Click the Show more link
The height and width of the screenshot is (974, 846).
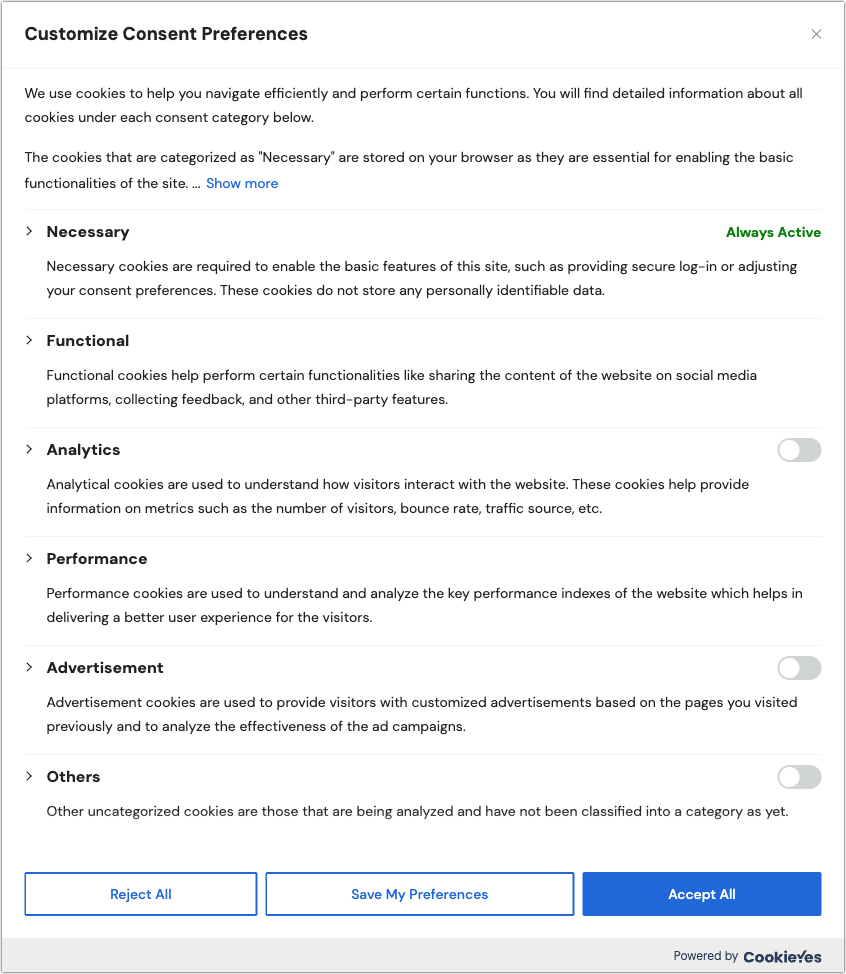click(242, 183)
